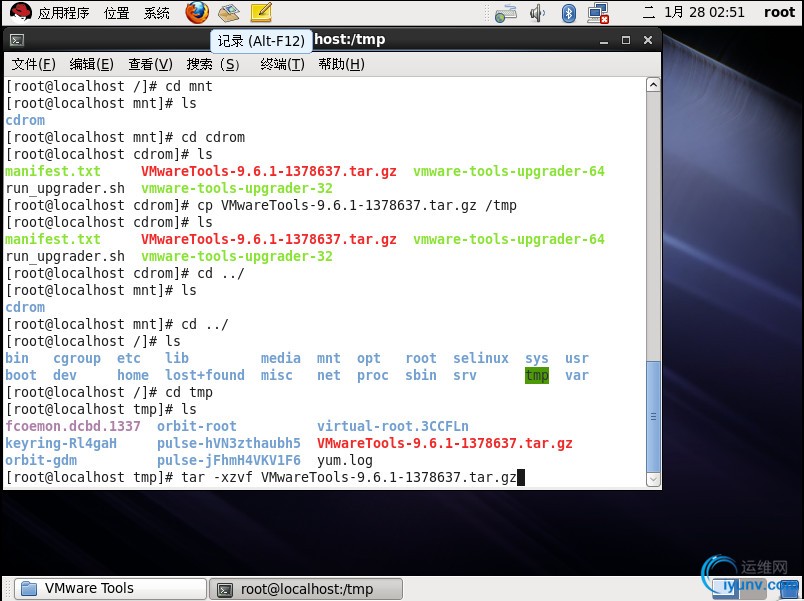Click keyring-Rl4gaH directory entry
Image resolution: width=804 pixels, height=601 pixels.
point(61,443)
